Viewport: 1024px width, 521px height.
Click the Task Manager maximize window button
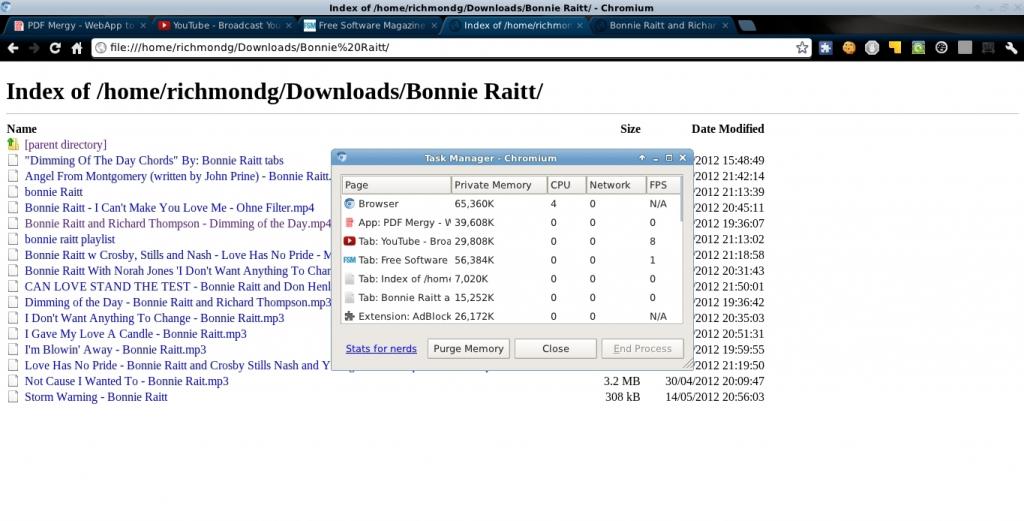tap(669, 158)
